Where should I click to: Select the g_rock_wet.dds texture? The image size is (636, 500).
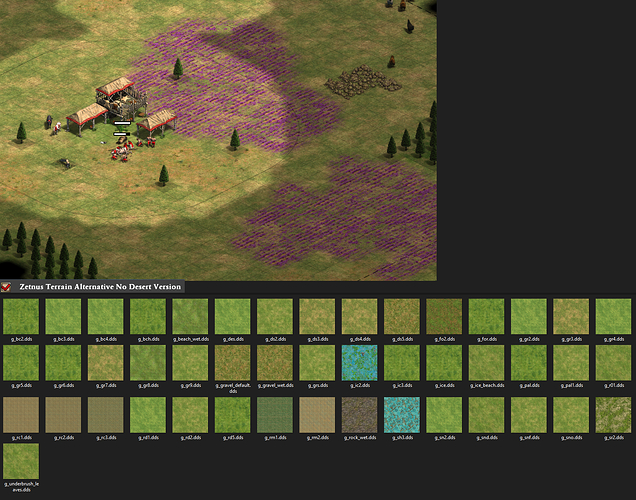coord(358,414)
